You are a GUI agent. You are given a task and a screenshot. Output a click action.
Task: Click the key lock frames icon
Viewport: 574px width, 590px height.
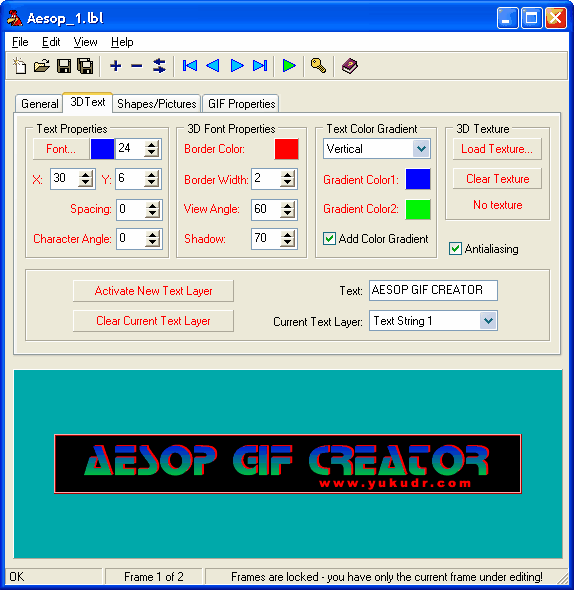click(318, 66)
